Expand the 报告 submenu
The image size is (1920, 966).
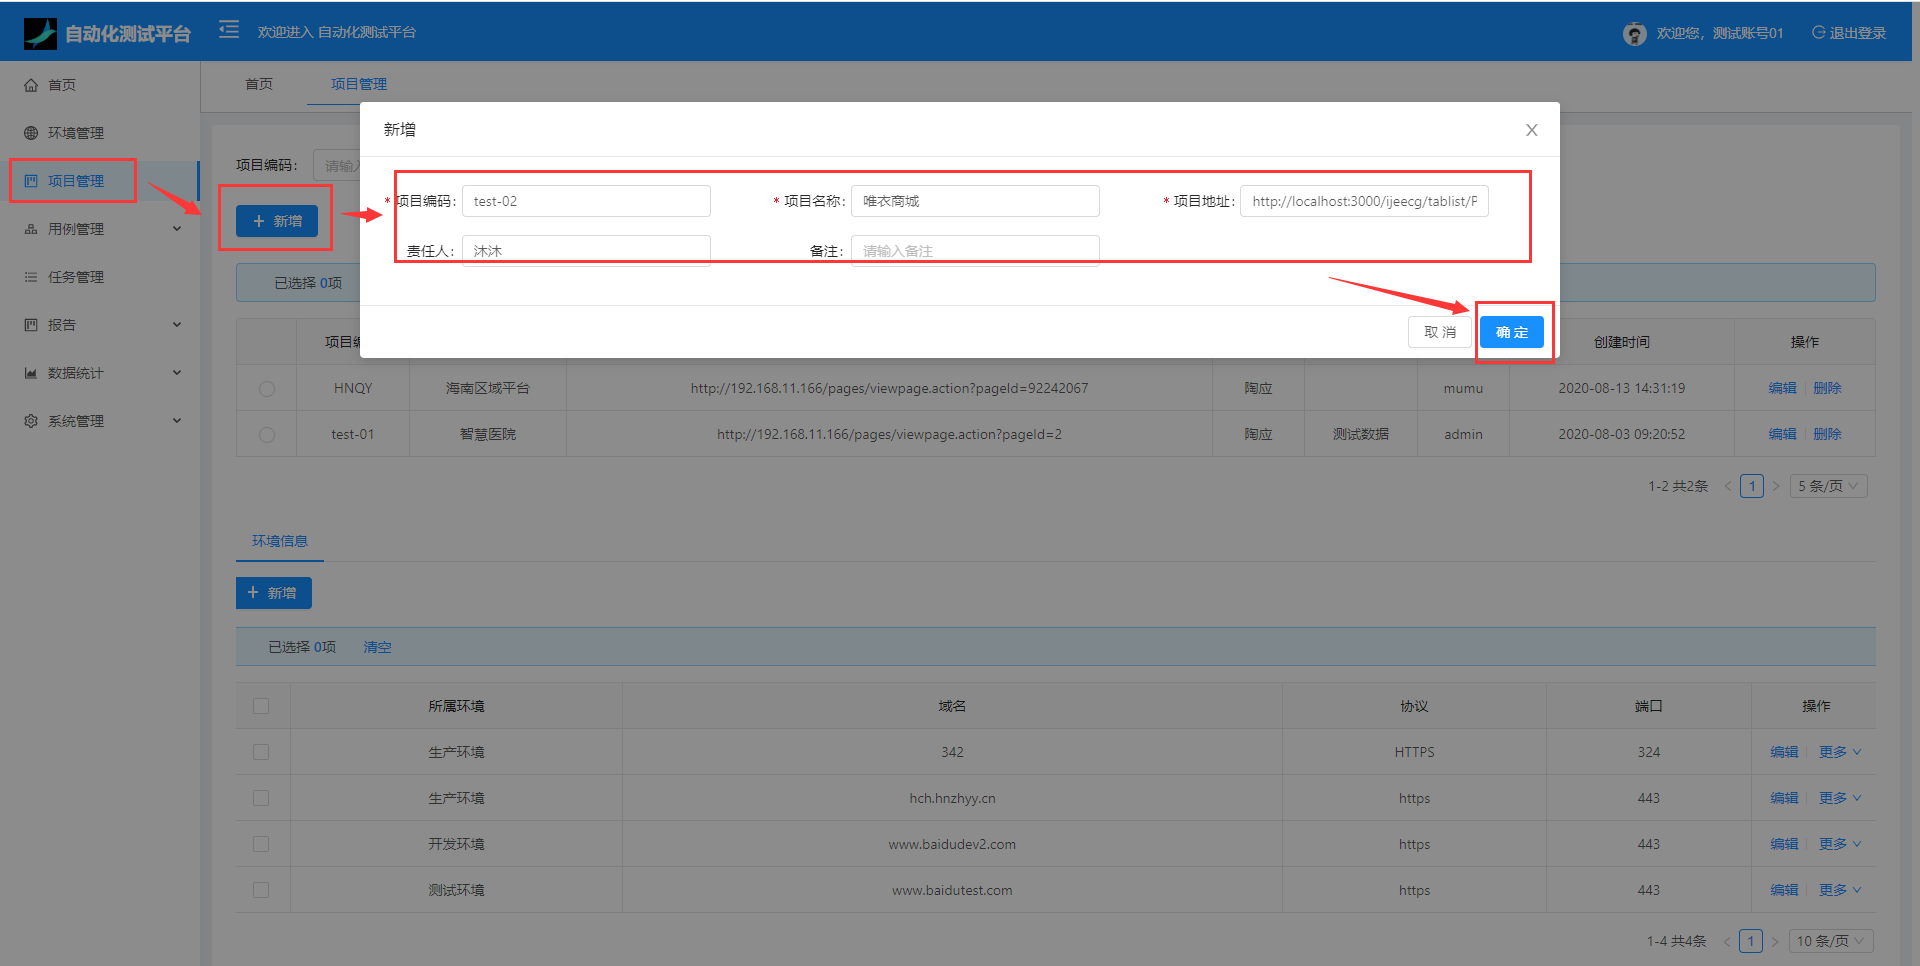177,325
